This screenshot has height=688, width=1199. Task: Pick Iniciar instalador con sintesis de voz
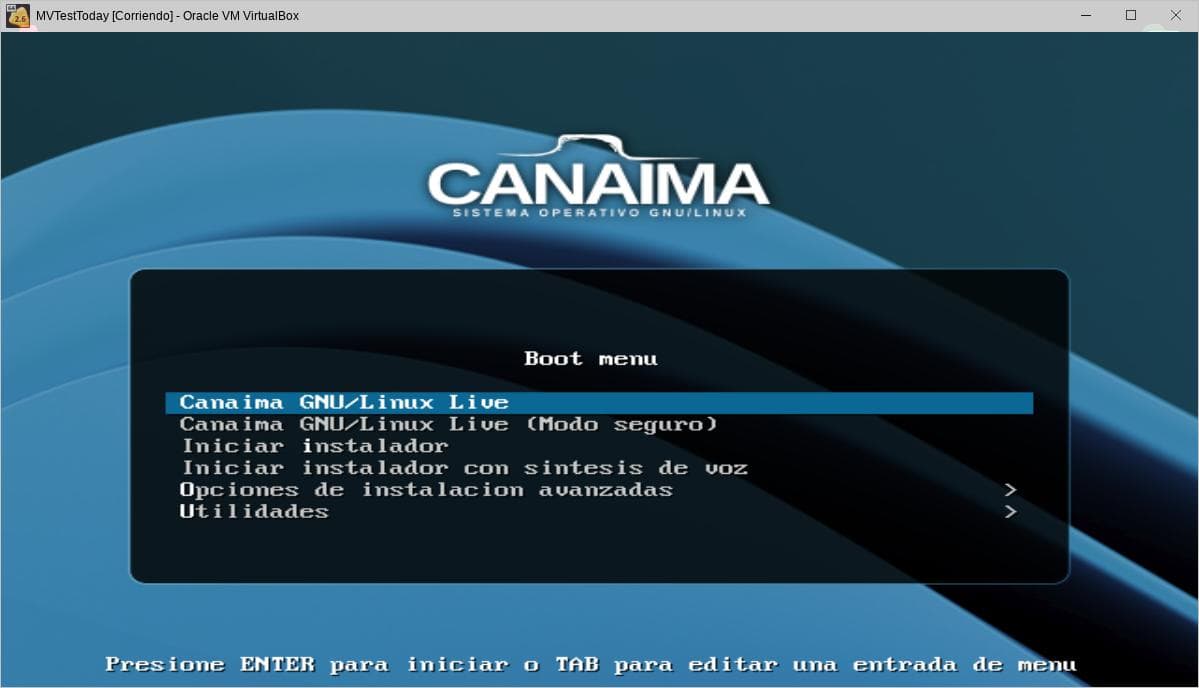coord(464,468)
